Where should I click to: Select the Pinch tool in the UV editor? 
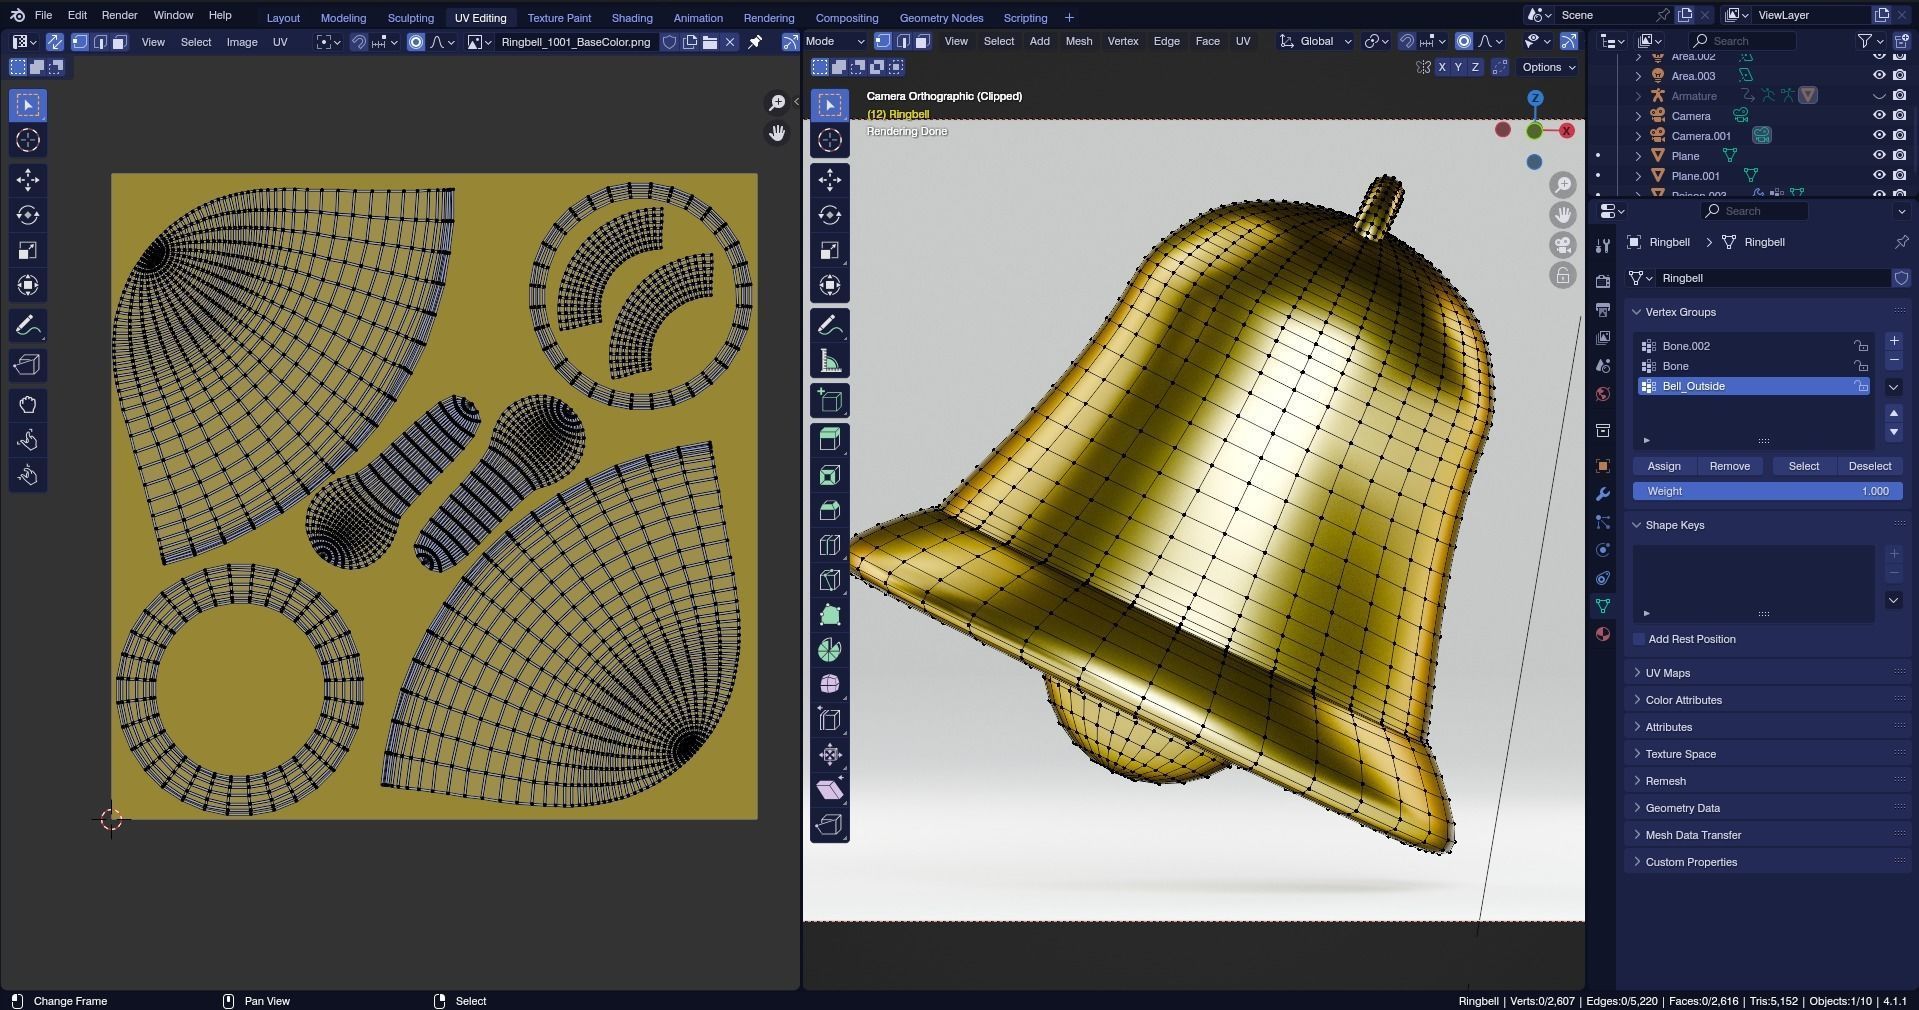click(28, 475)
